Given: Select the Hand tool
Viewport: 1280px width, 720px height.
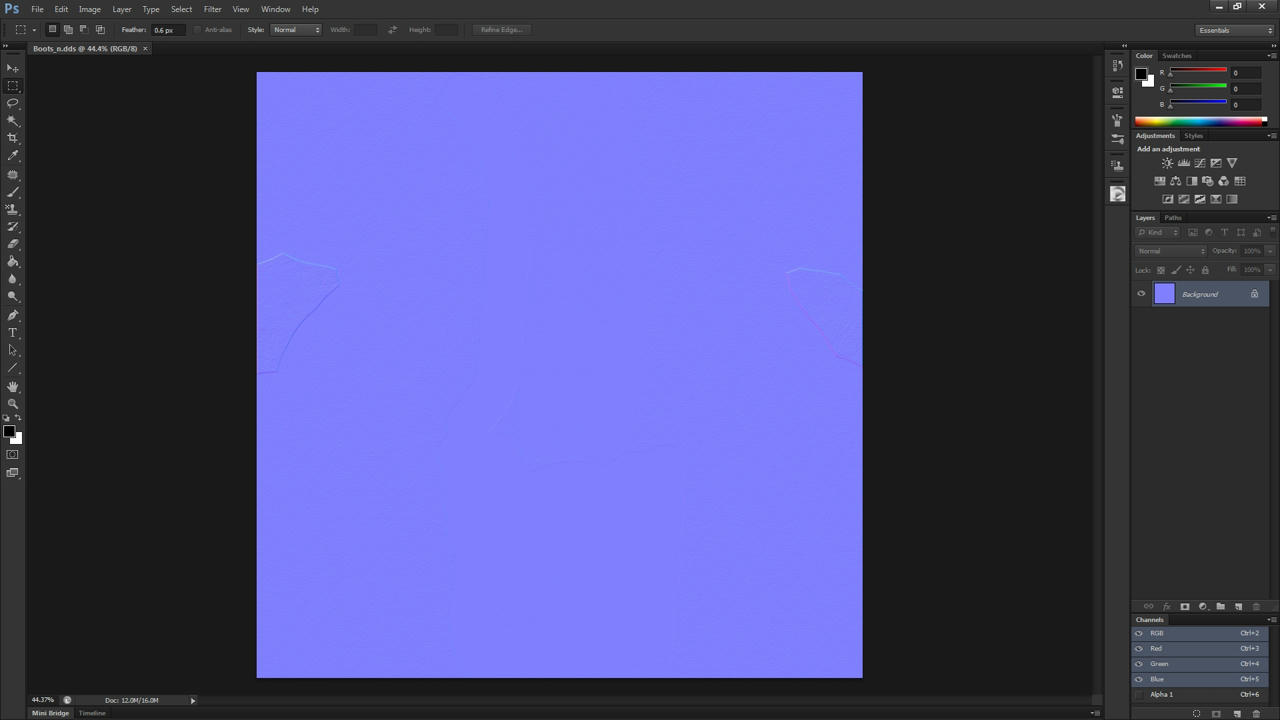Looking at the screenshot, I should tap(13, 387).
